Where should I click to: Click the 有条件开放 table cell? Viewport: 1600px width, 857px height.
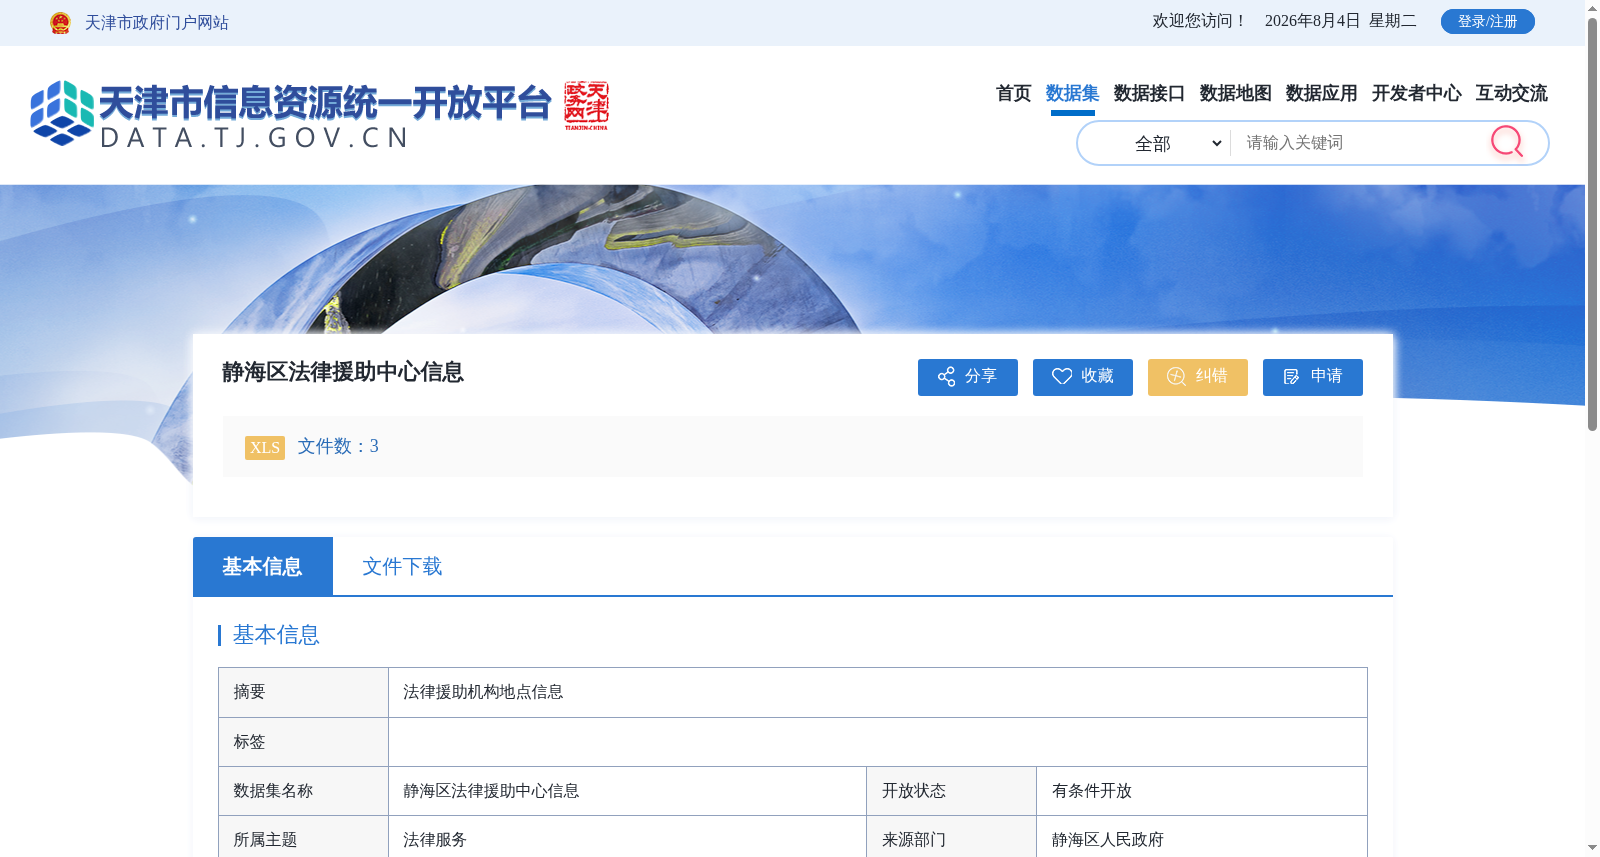tap(1201, 791)
